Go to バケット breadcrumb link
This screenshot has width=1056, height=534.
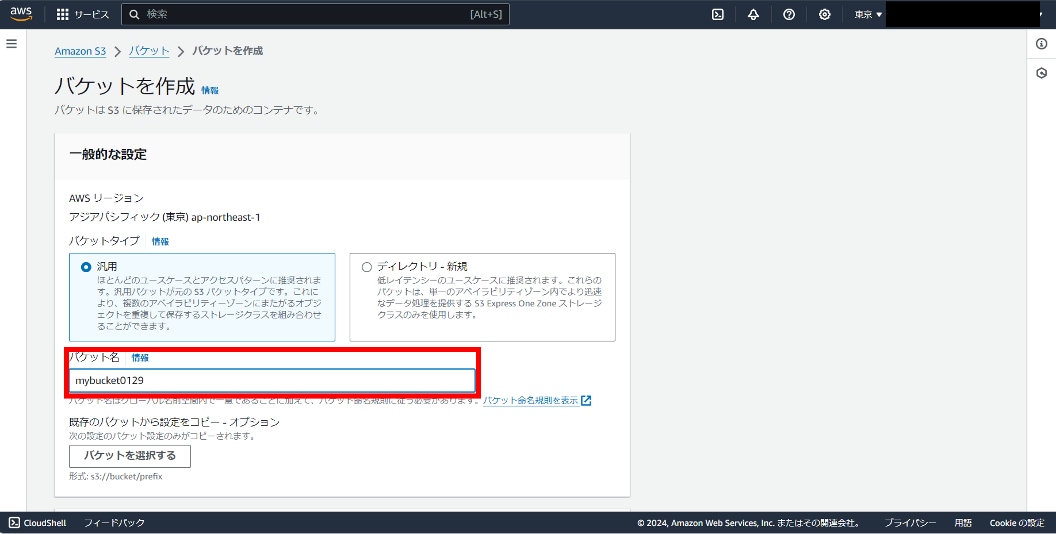pos(149,51)
